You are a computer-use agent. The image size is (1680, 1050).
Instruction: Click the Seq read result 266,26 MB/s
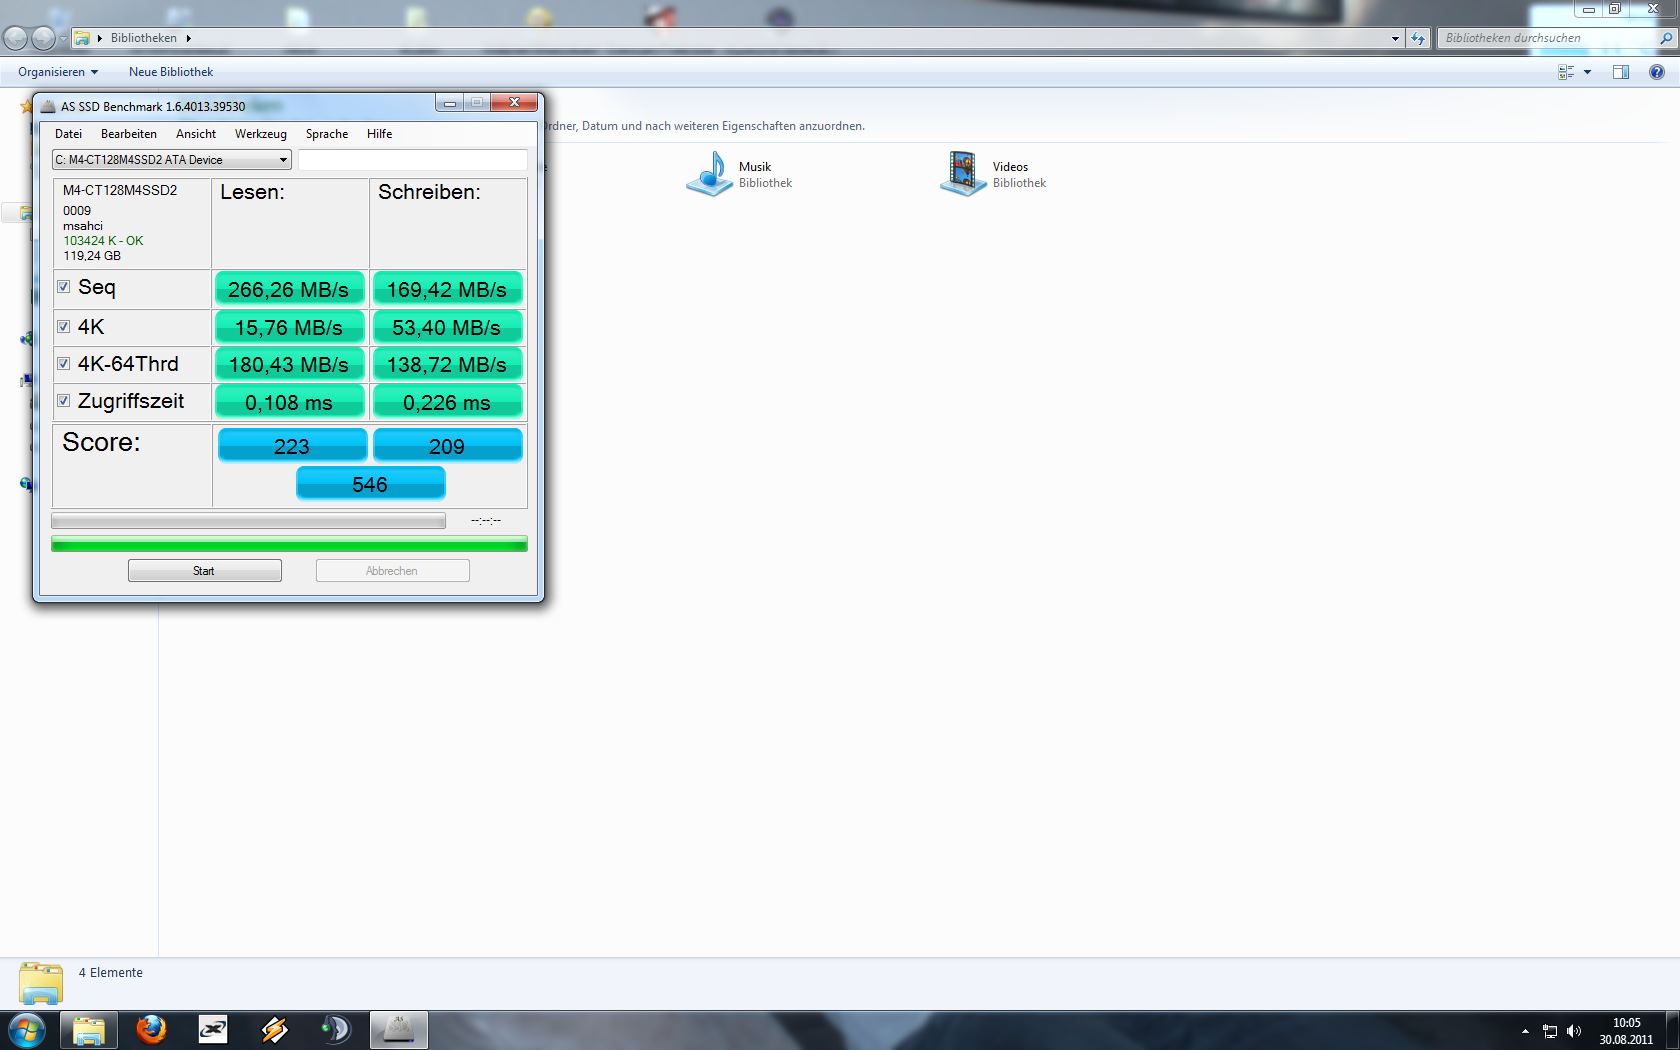pos(289,289)
